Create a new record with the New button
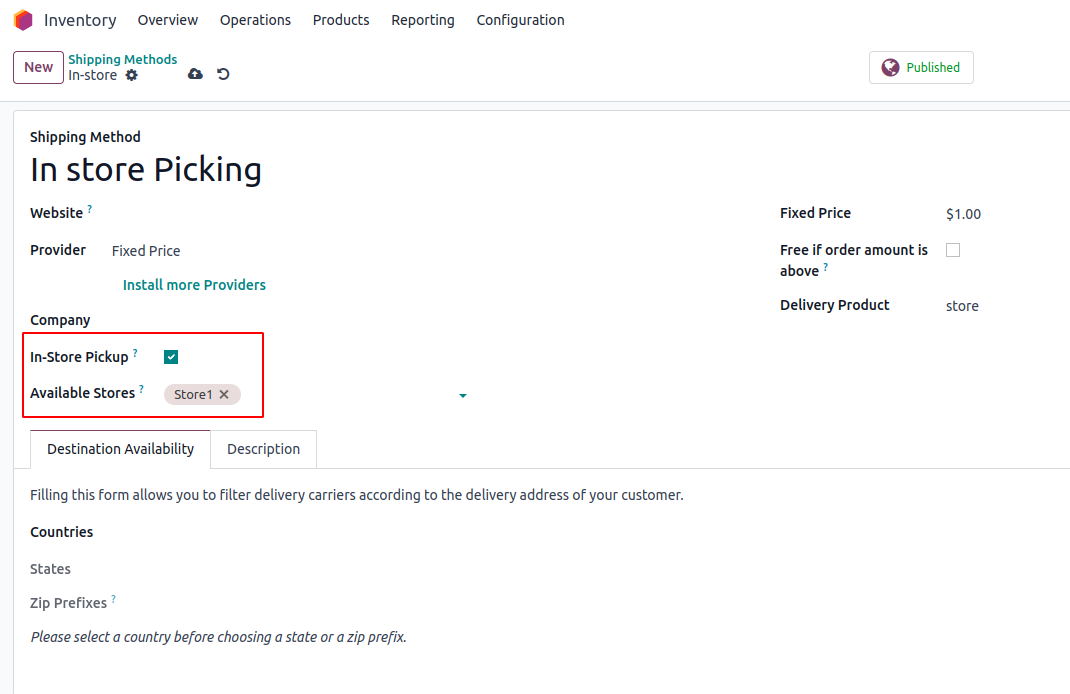The height and width of the screenshot is (694, 1070). 38,68
